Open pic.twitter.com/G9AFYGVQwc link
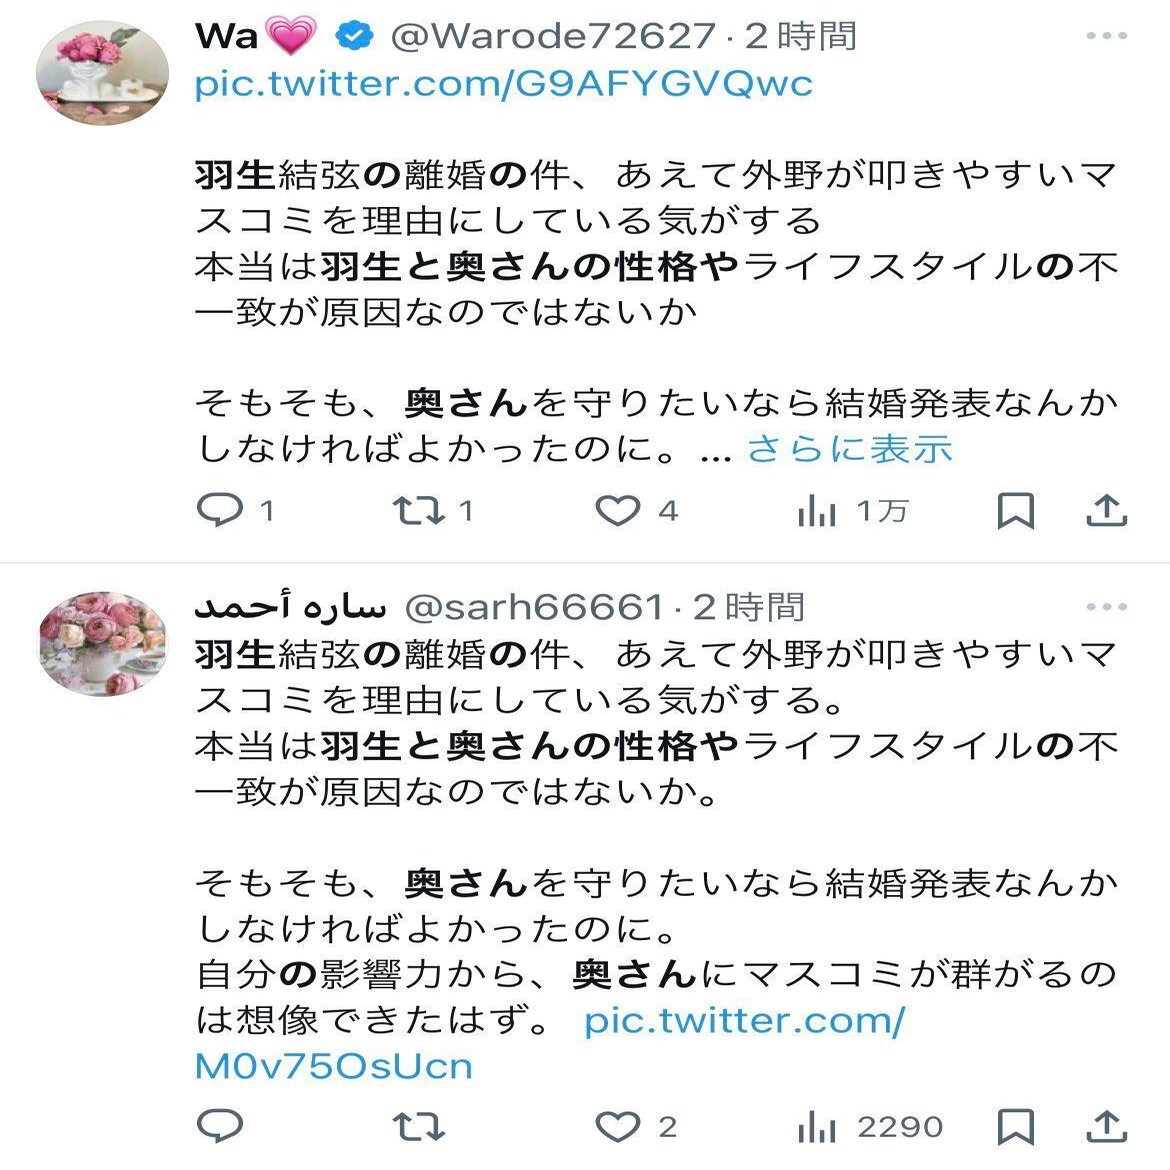This screenshot has width=1170, height=1170. click(504, 84)
